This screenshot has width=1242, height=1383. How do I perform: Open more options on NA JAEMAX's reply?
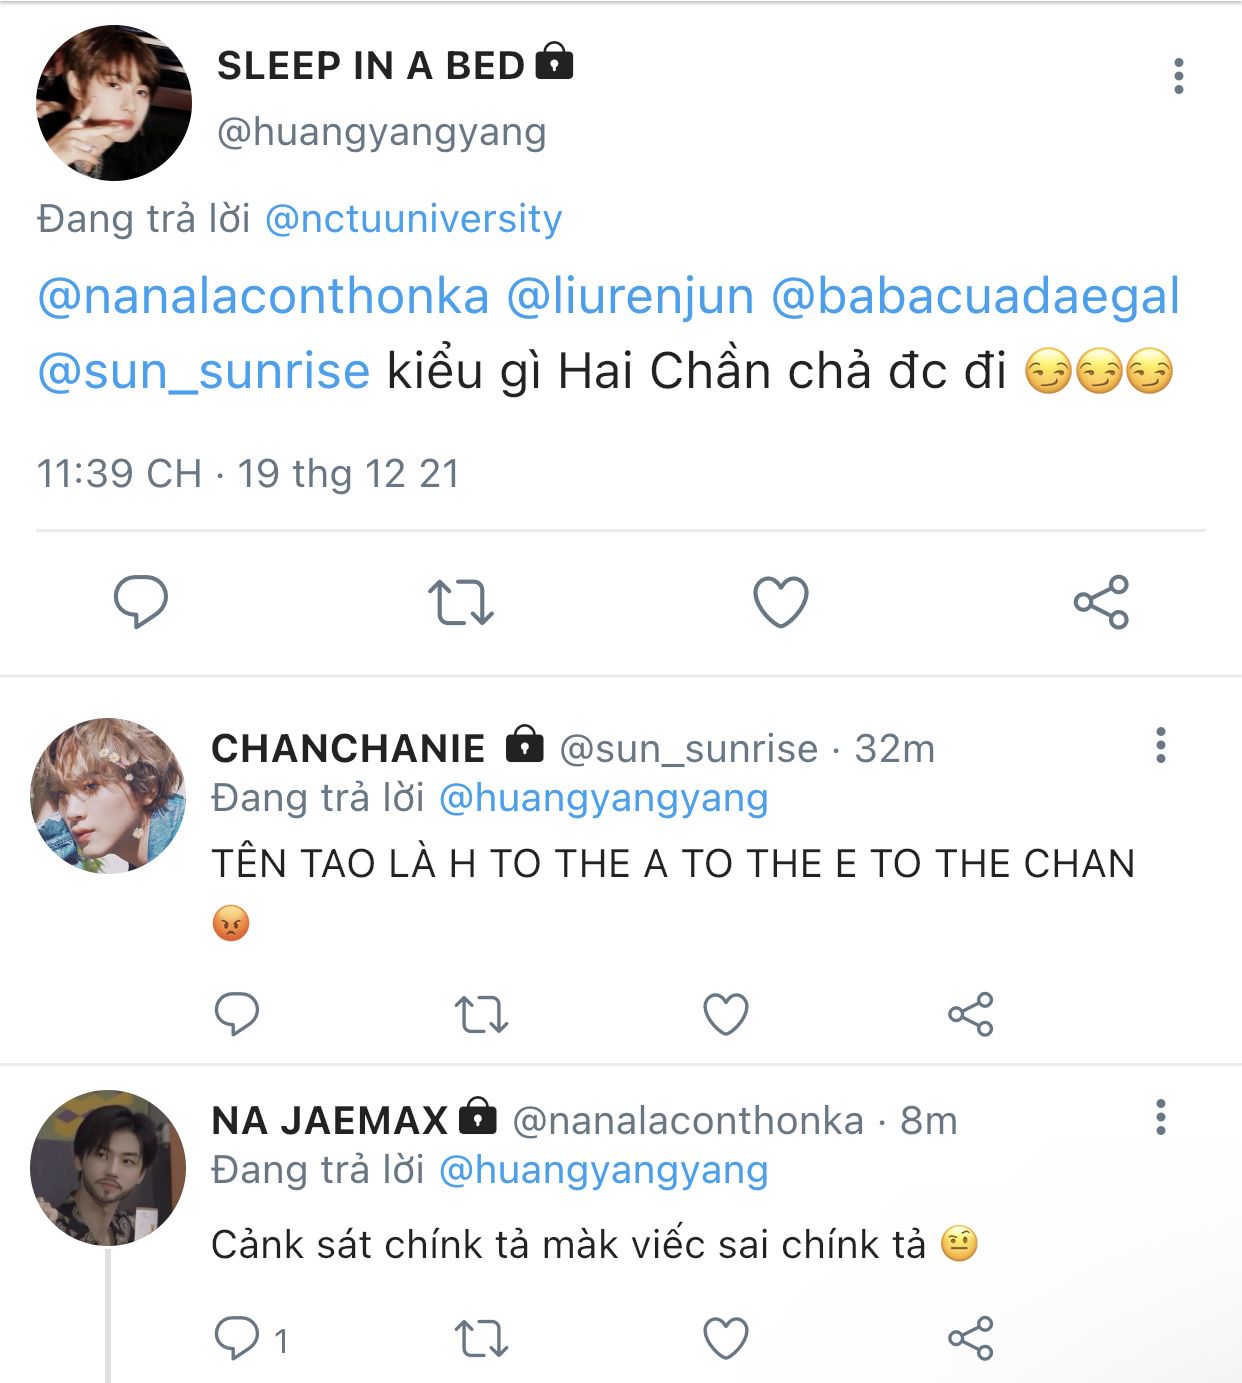point(1161,1117)
